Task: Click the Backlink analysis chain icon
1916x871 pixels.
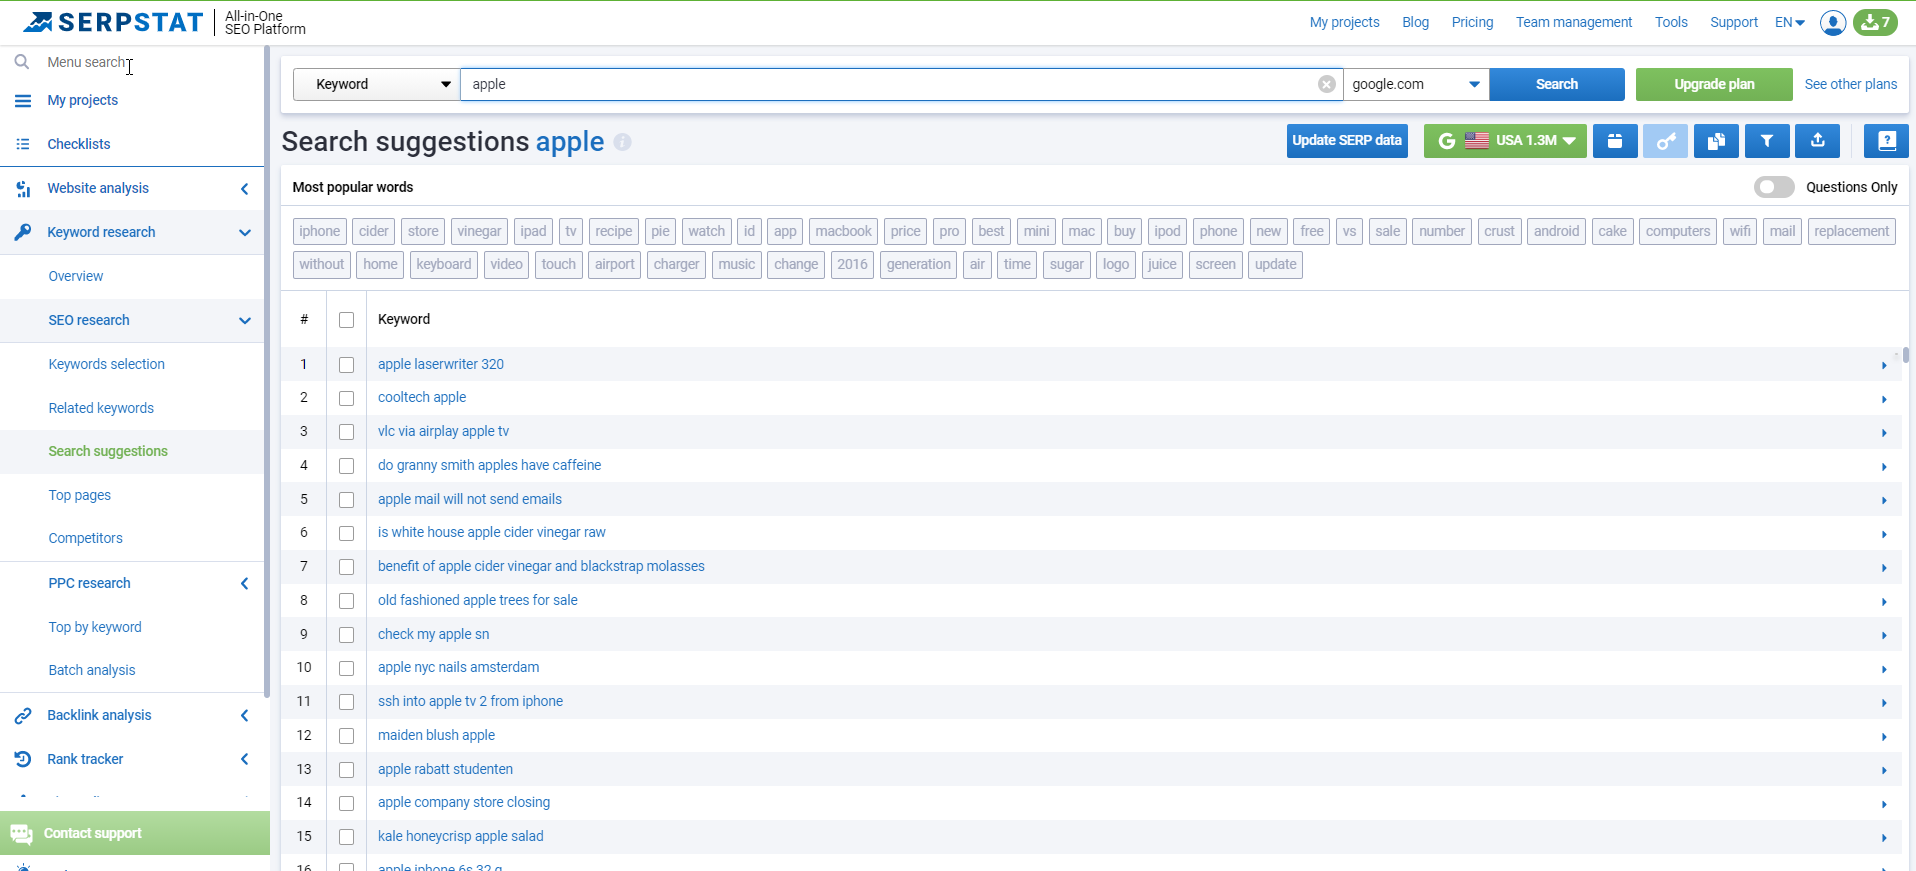Action: click(x=23, y=715)
